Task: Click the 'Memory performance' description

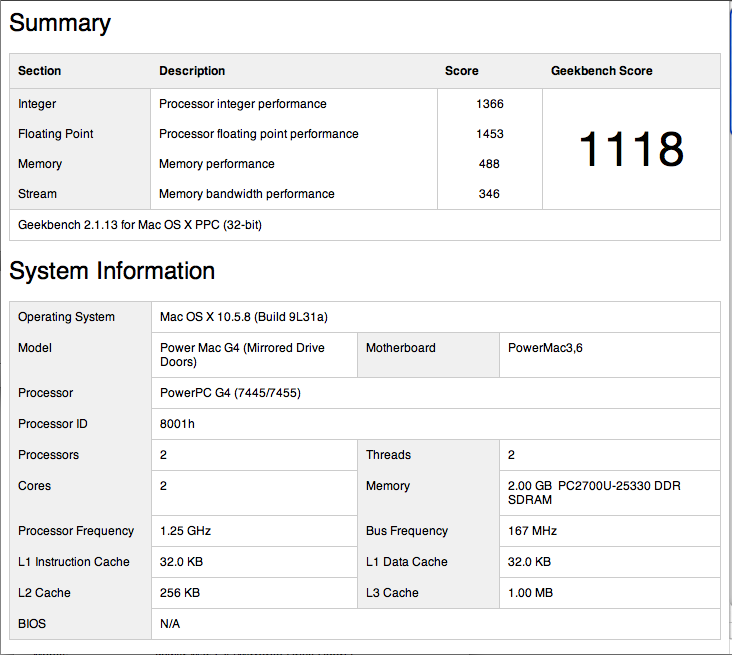Action: 217,164
